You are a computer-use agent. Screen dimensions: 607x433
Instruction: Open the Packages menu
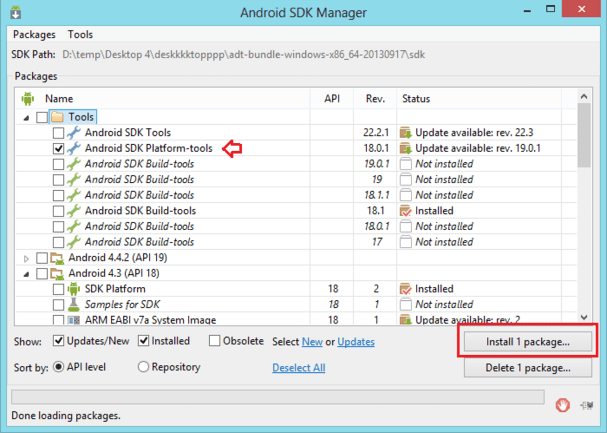(34, 34)
